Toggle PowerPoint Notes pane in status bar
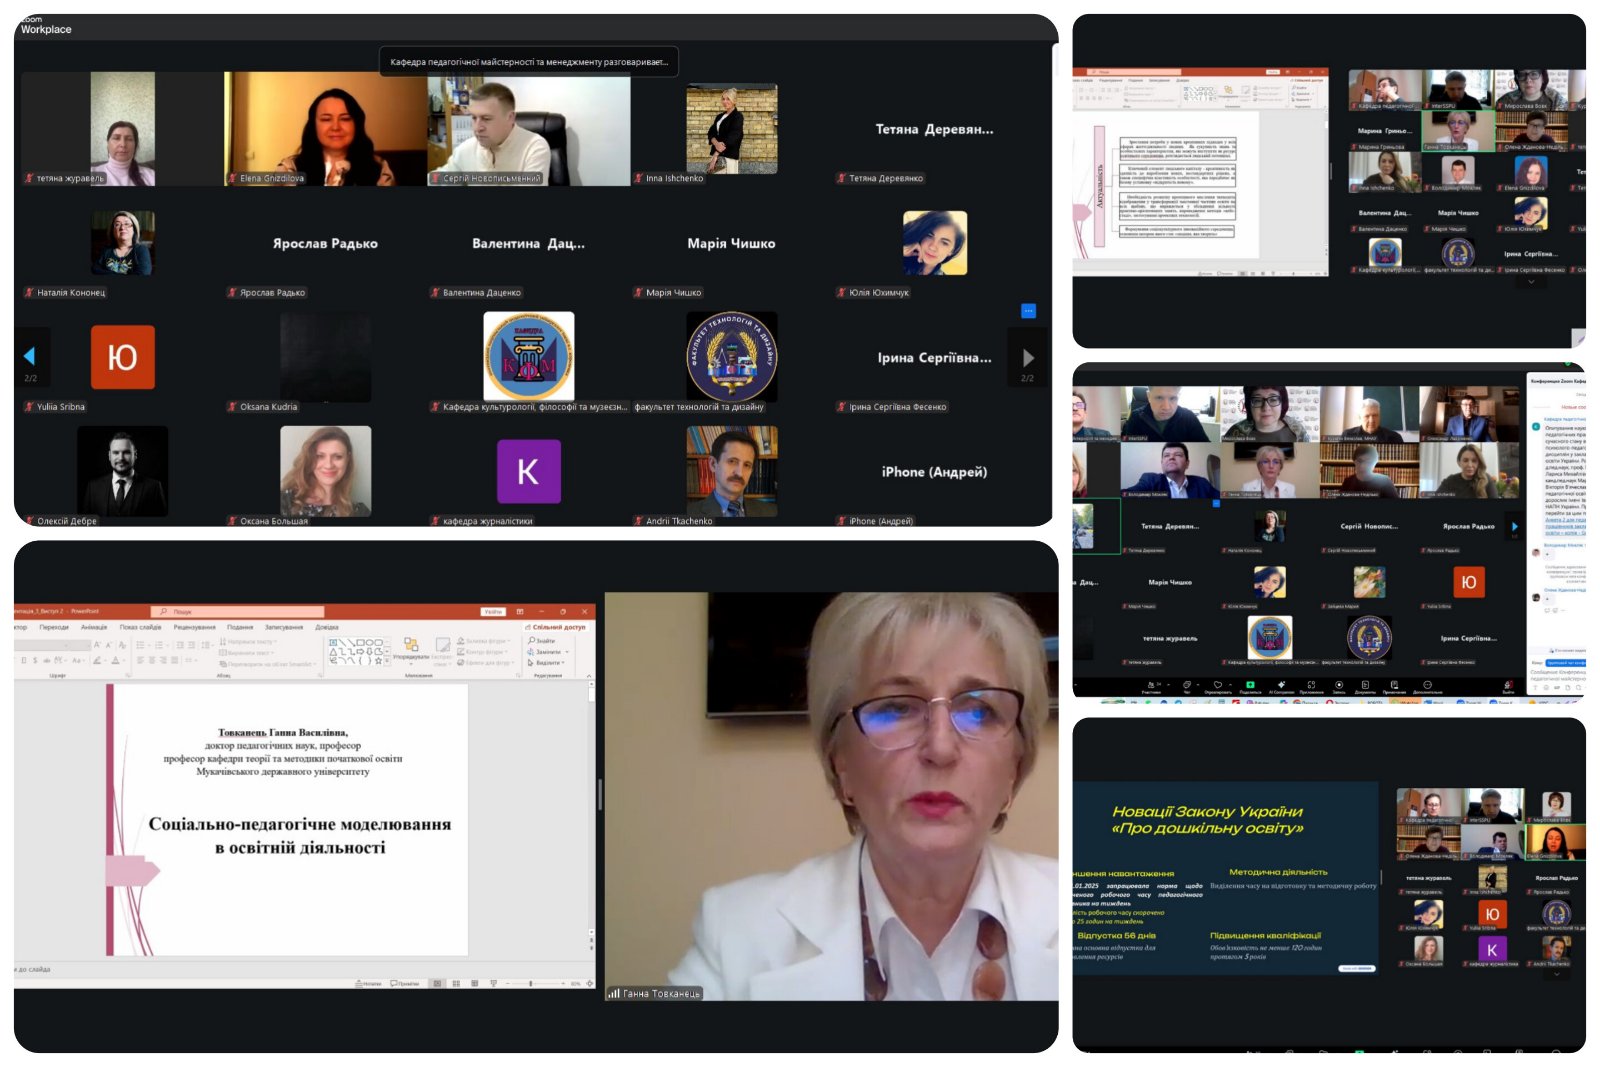The width and height of the screenshot is (1600, 1067). pos(368,984)
